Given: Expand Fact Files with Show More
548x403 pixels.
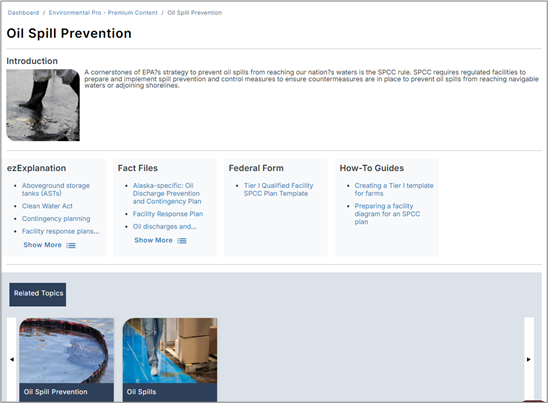Looking at the screenshot, I should tap(153, 240).
